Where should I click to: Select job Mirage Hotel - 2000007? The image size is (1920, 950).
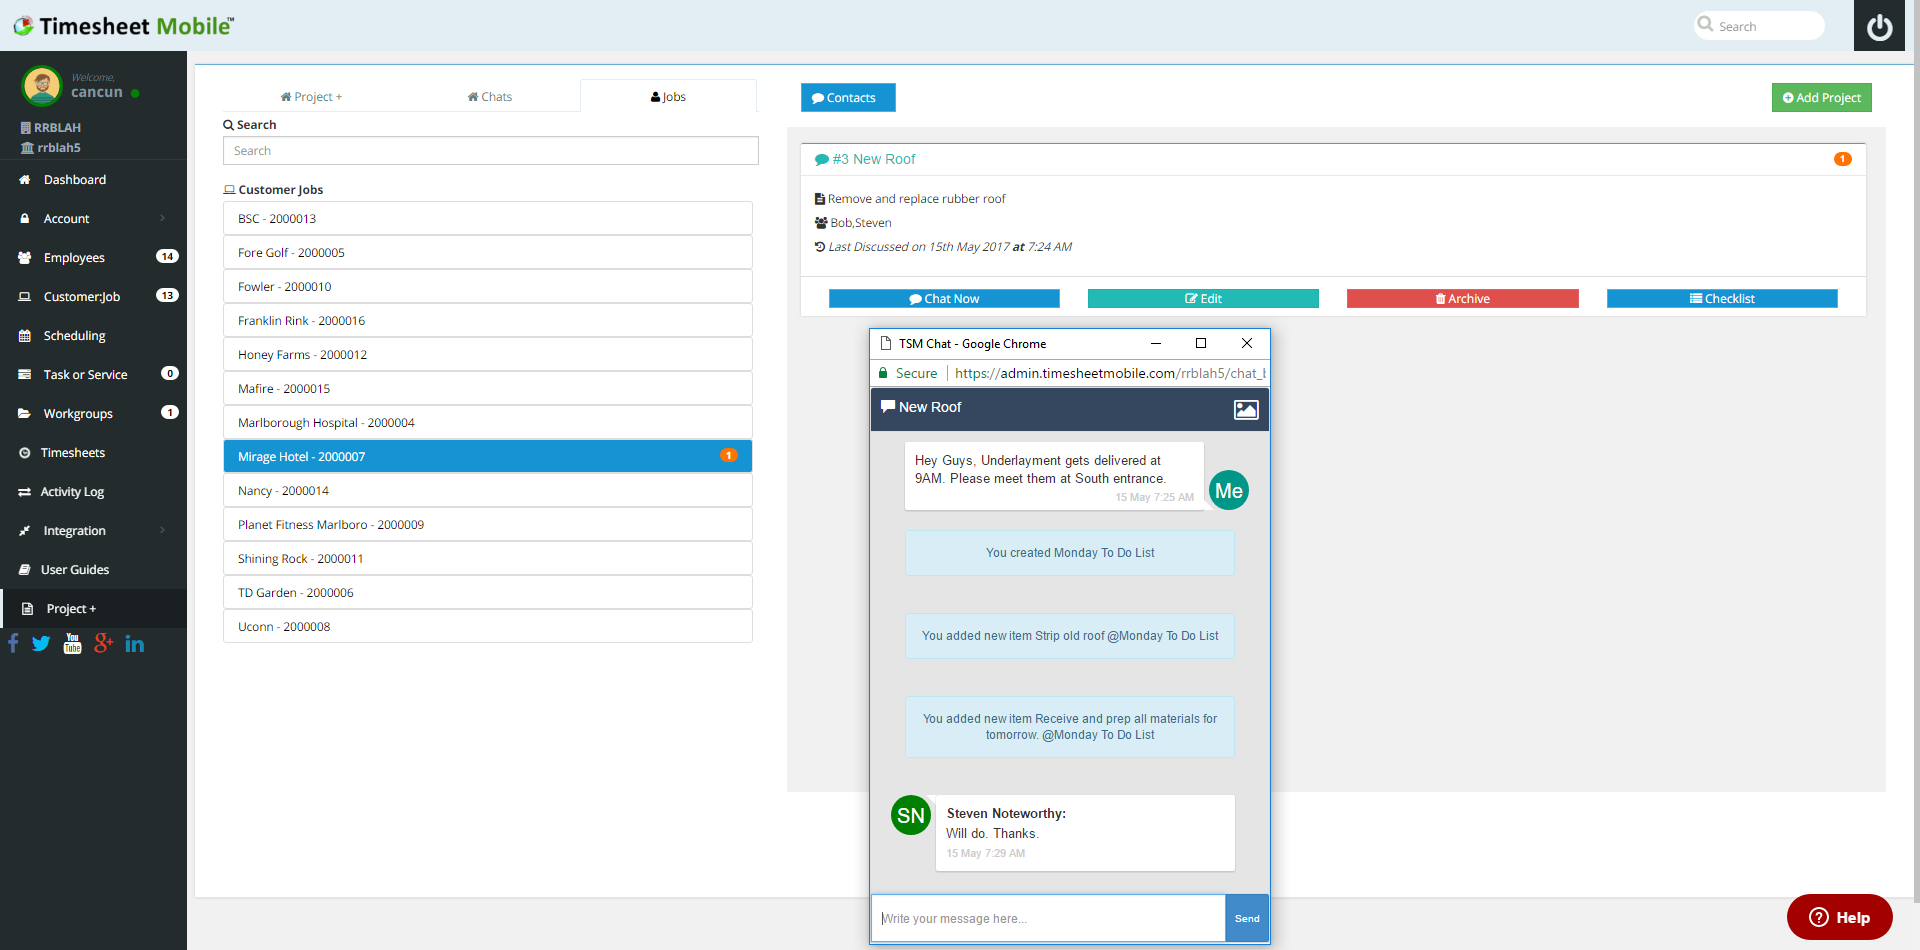(x=488, y=456)
